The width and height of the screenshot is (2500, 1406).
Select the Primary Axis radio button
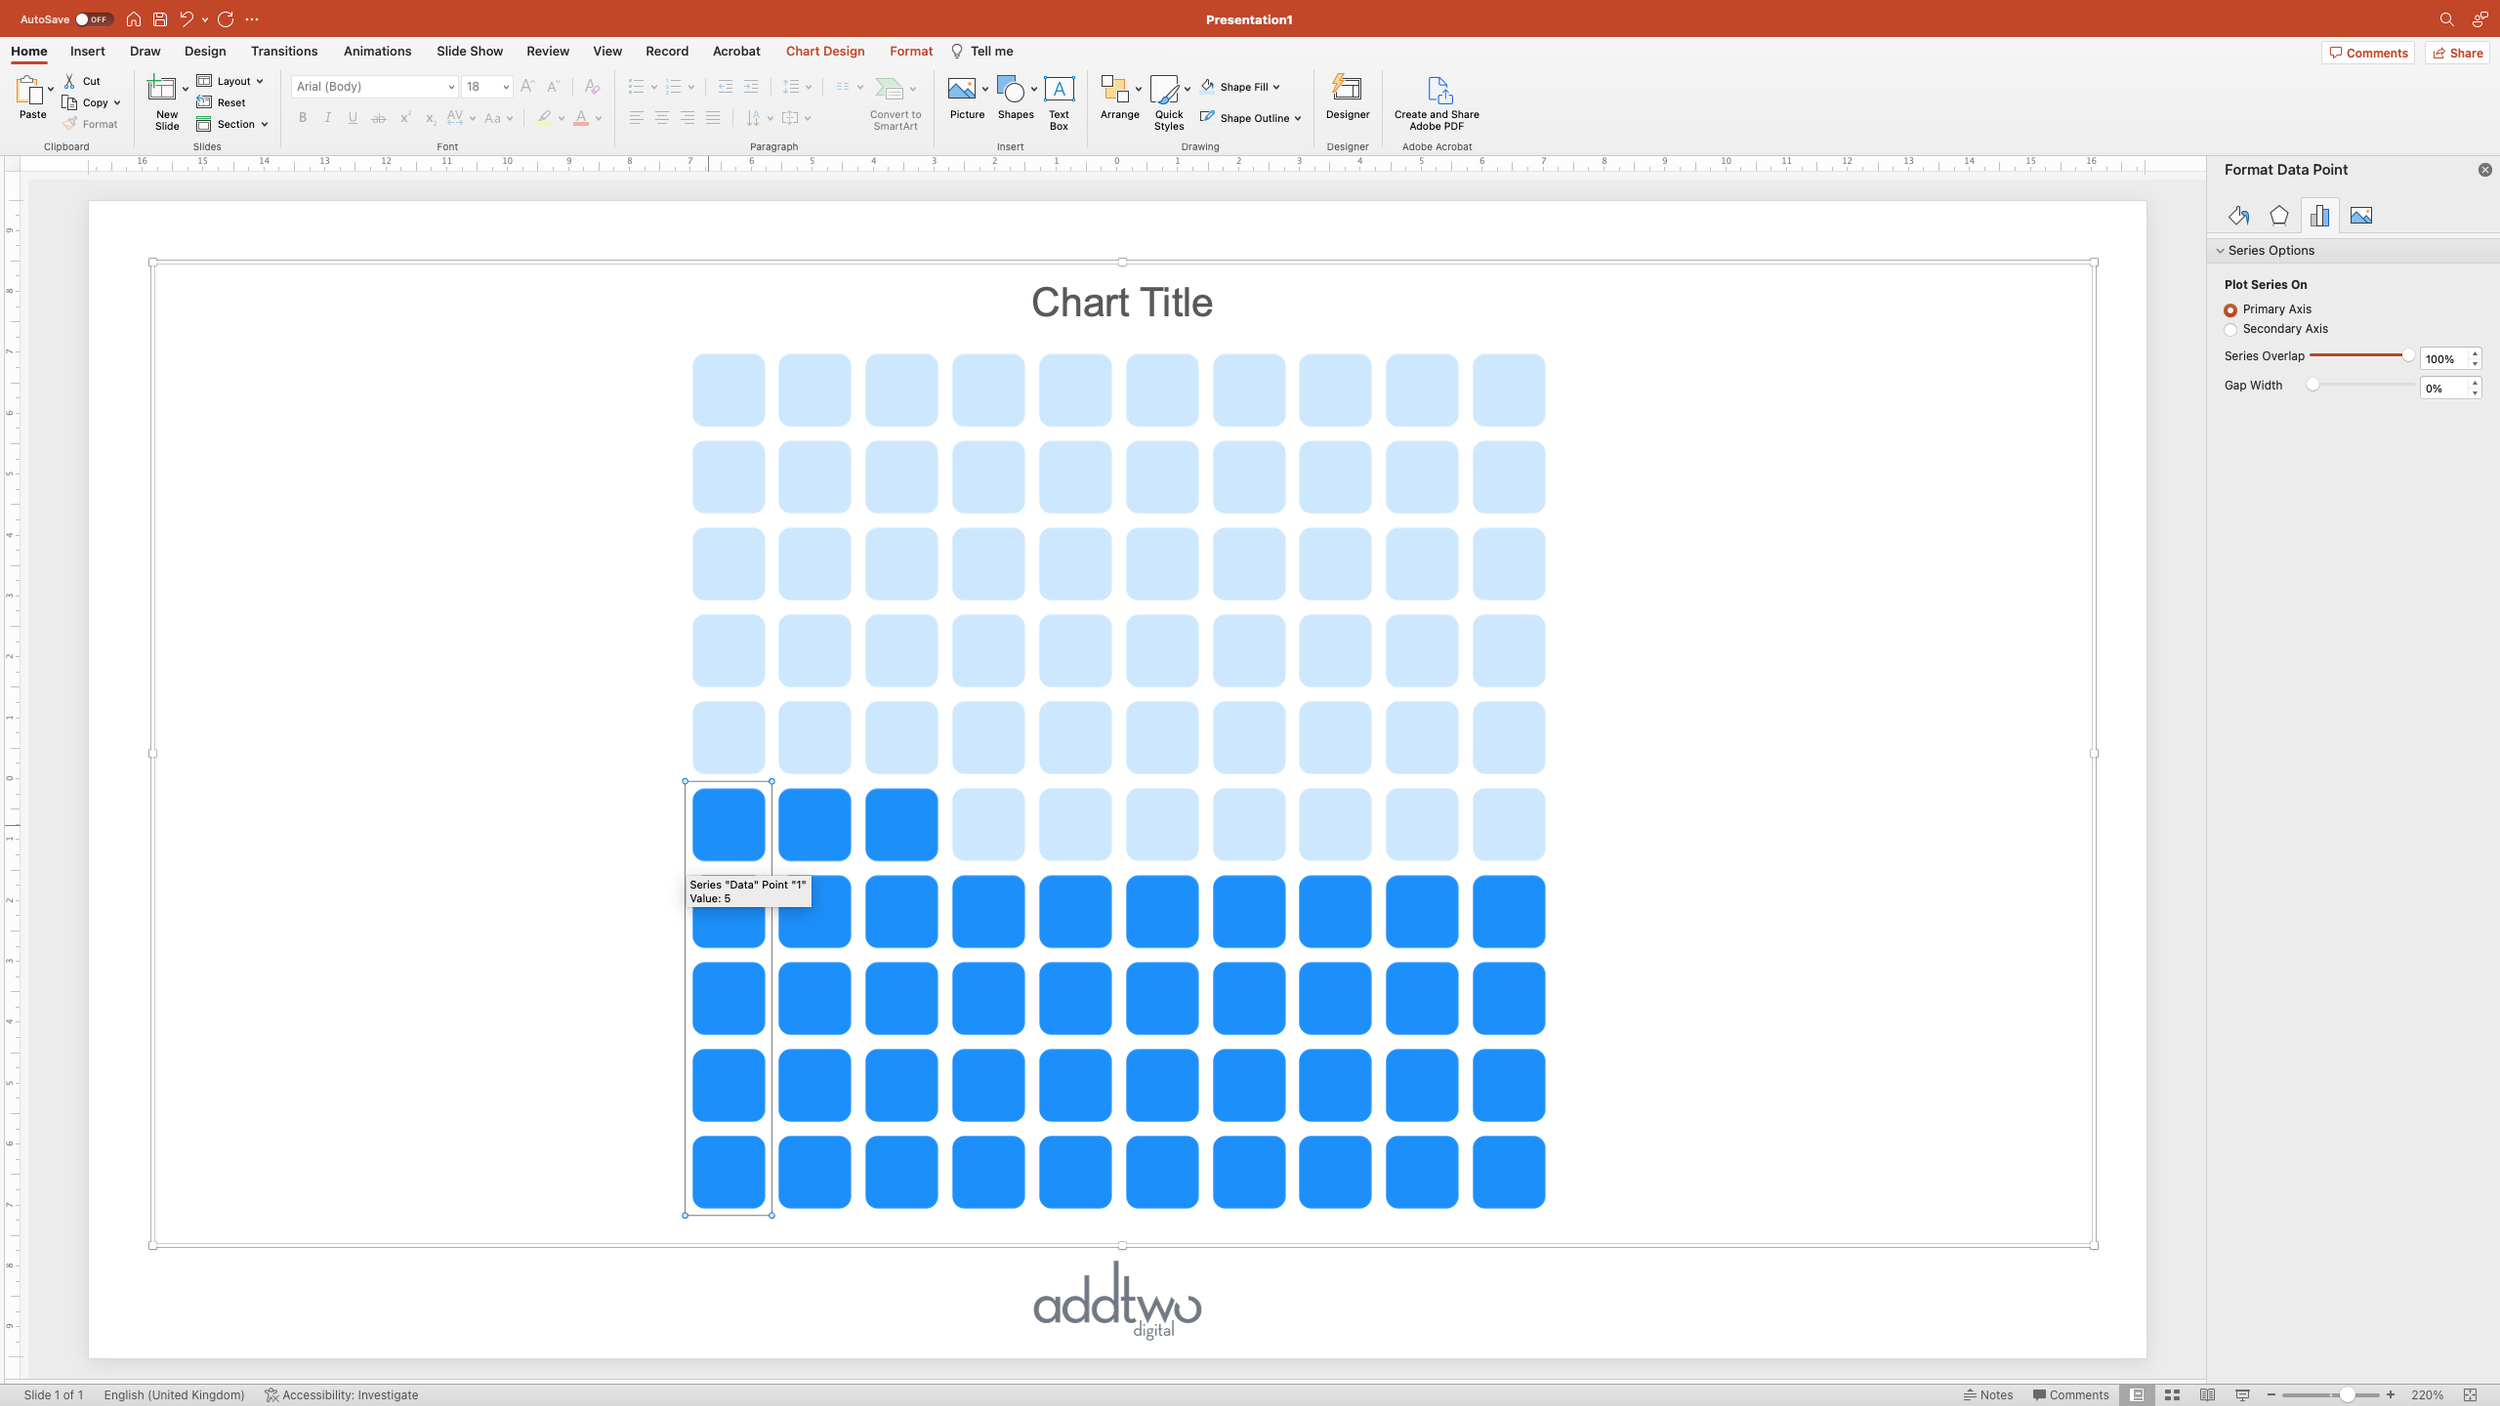pos(2230,310)
